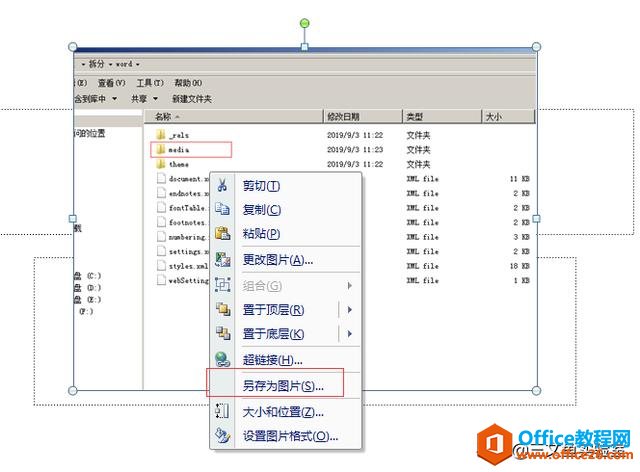This screenshot has width=640, height=472.
Task: Click the Hyperlink globe icon
Action: (222, 360)
